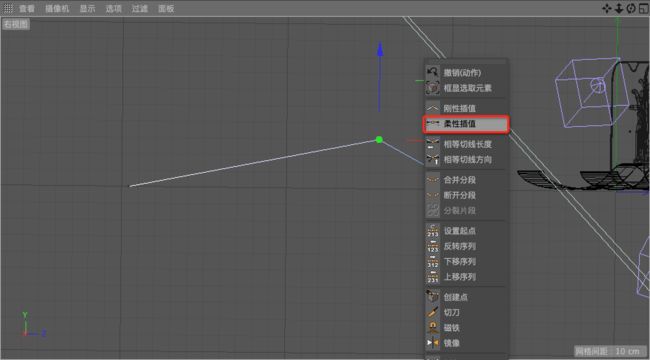Image resolution: width=650 pixels, height=360 pixels.
Task: Click the 框显选取元素 icon
Action: [433, 88]
